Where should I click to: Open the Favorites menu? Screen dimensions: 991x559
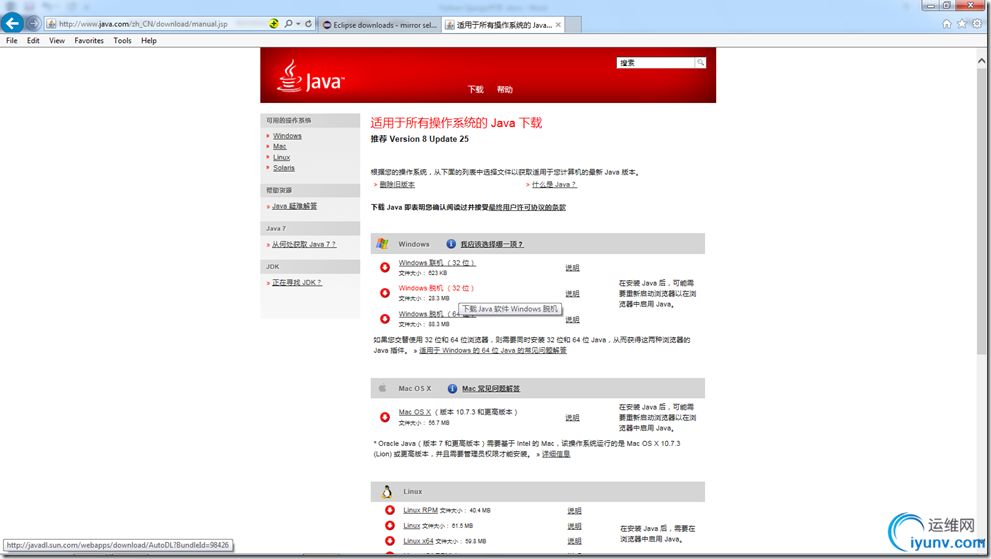[89, 40]
